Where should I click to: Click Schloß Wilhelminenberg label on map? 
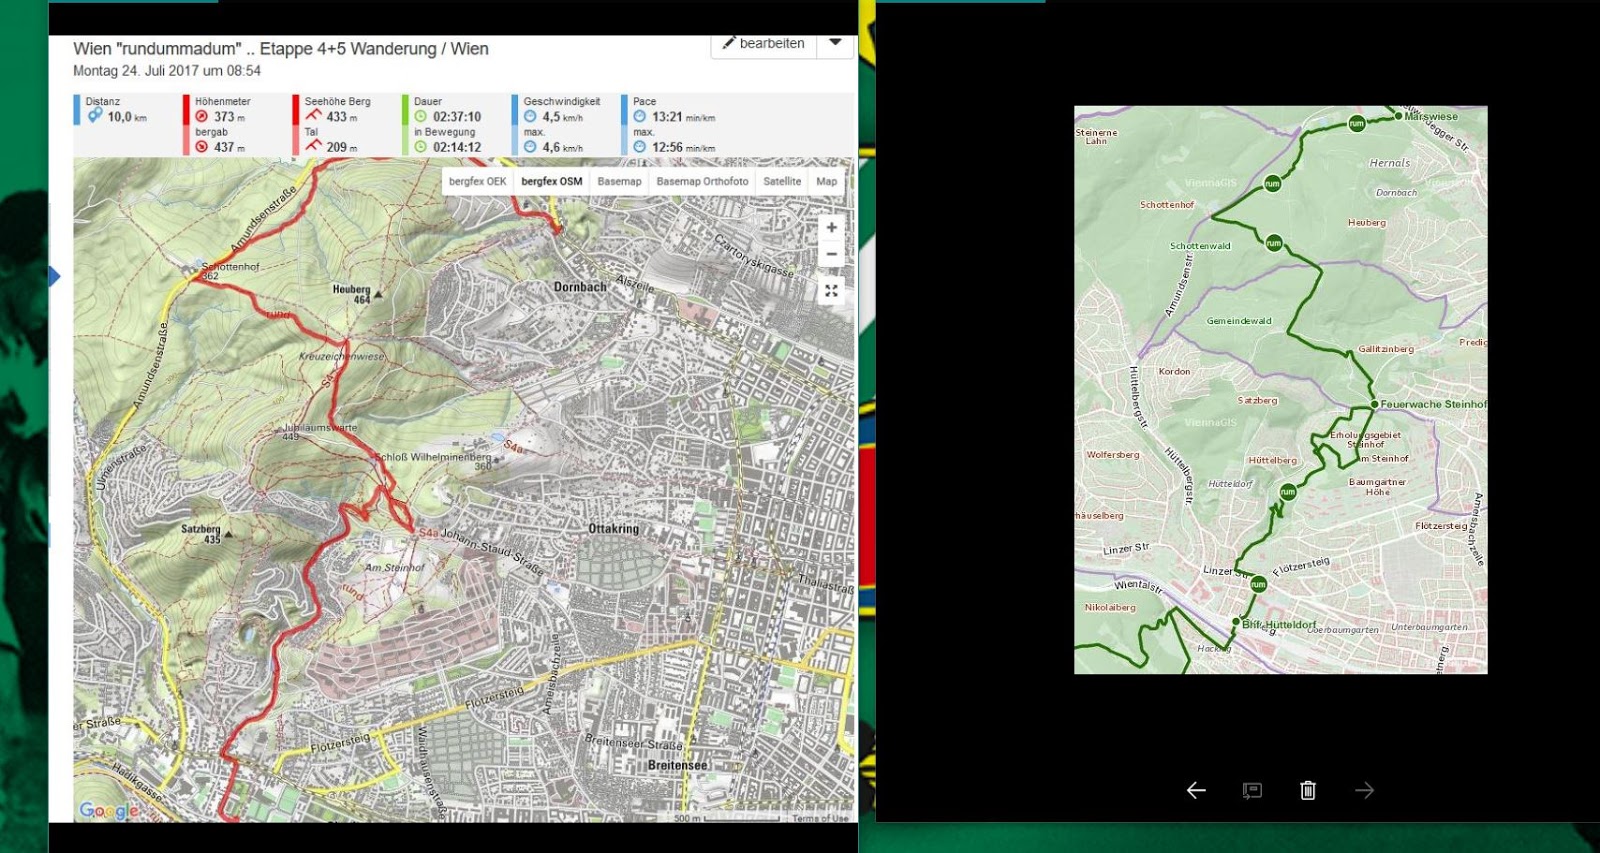(x=433, y=457)
